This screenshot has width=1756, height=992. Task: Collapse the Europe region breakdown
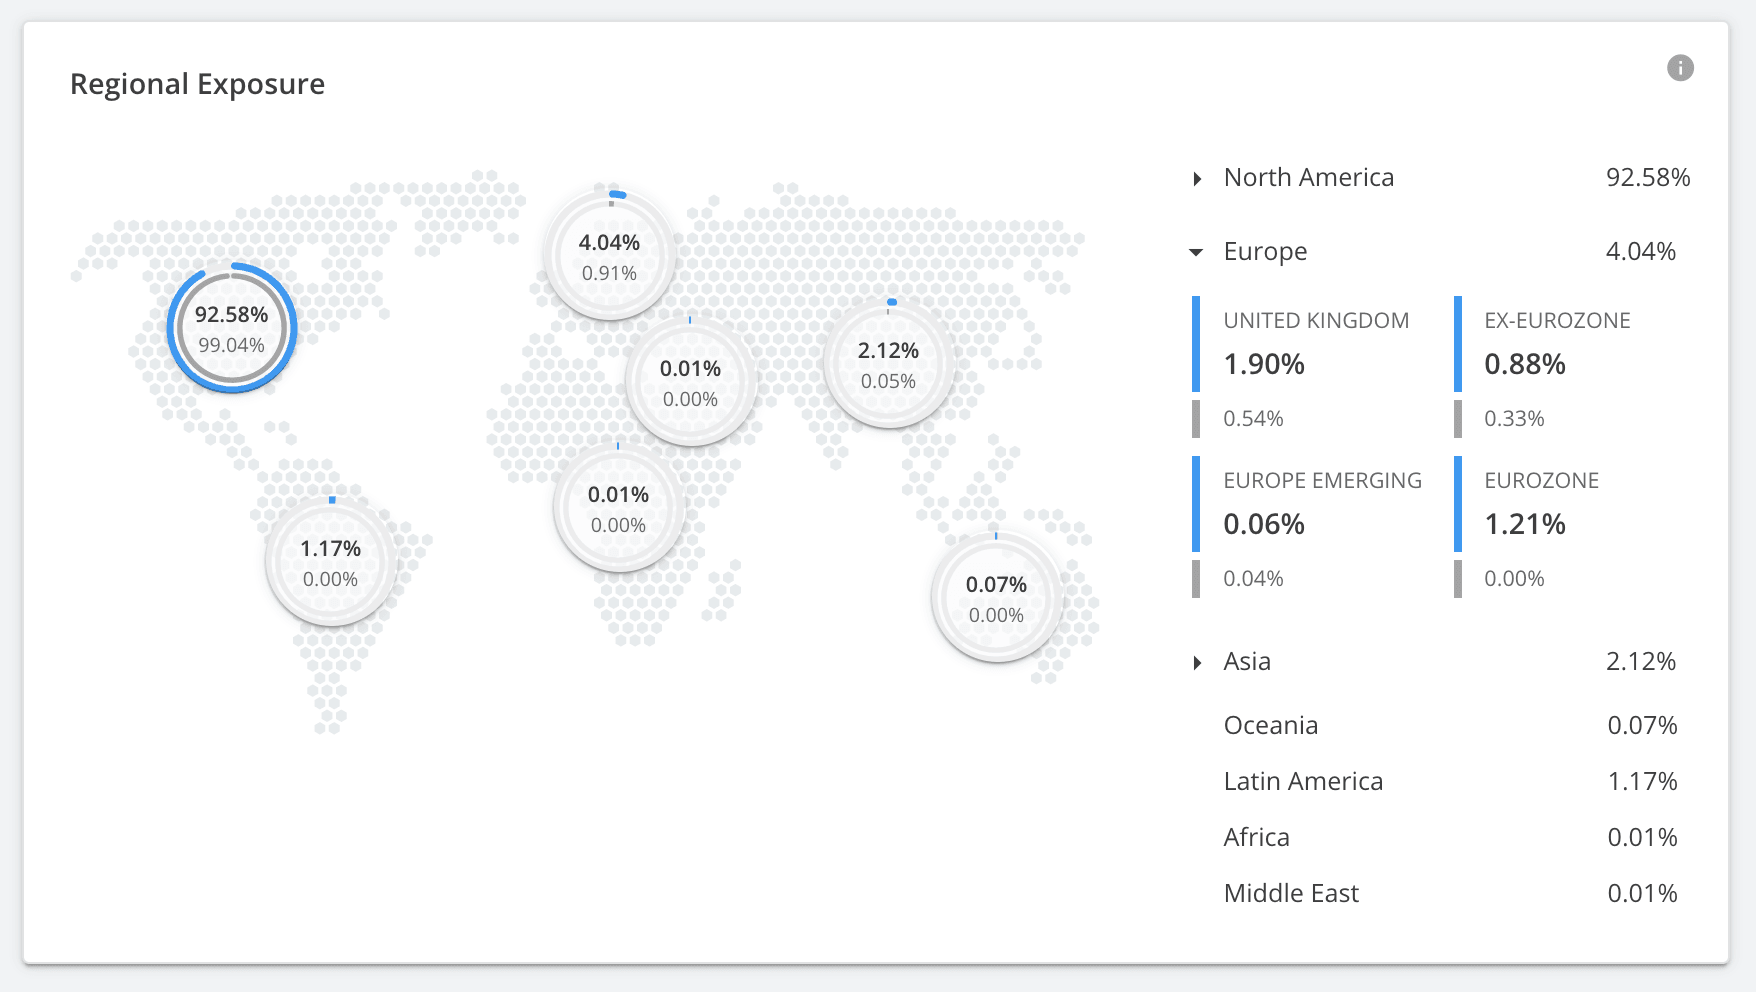coord(1194,252)
